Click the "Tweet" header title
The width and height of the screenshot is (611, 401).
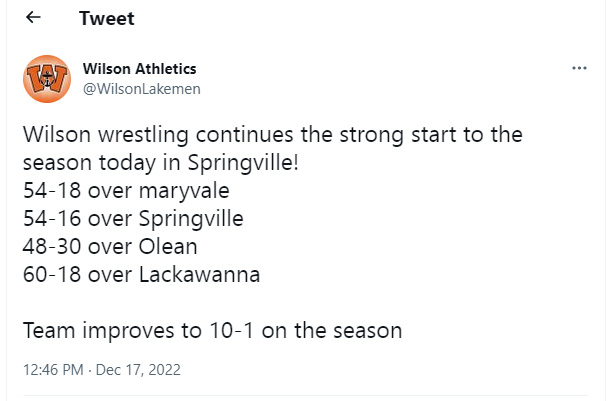pyautogui.click(x=106, y=19)
